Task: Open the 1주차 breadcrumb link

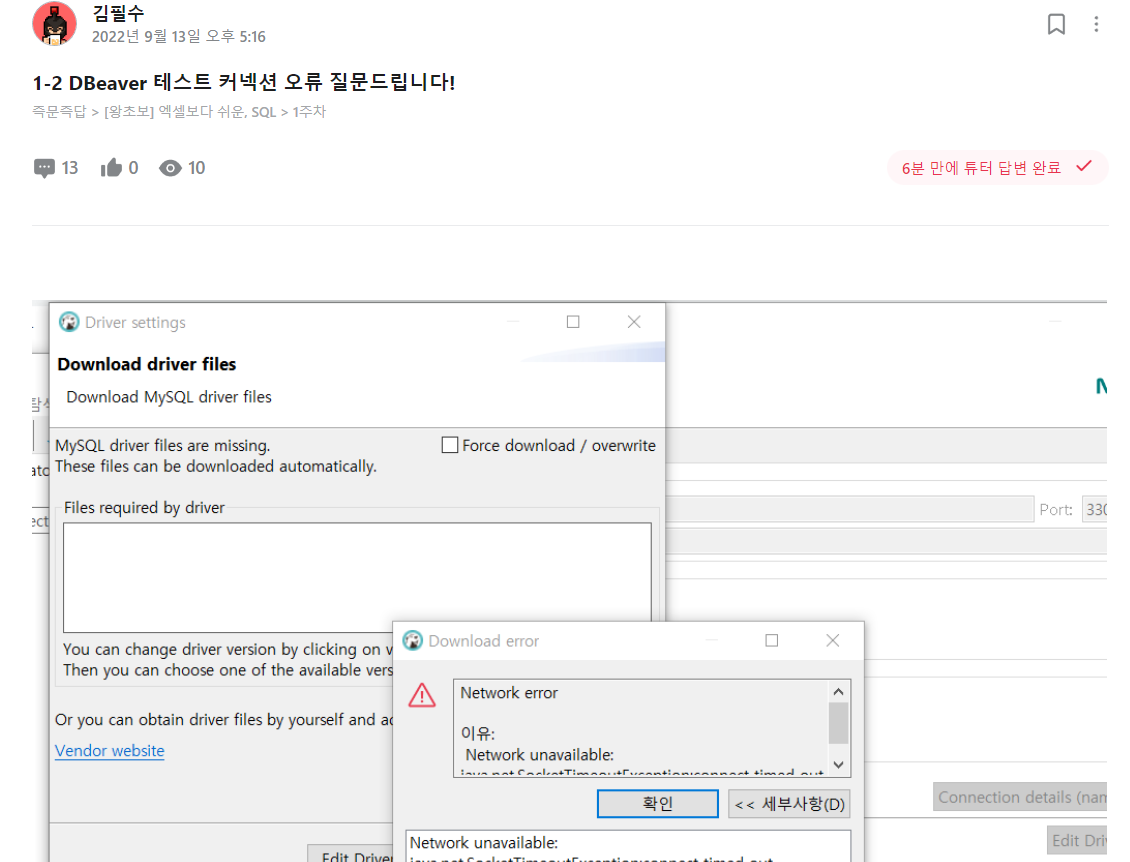Action: 309,112
